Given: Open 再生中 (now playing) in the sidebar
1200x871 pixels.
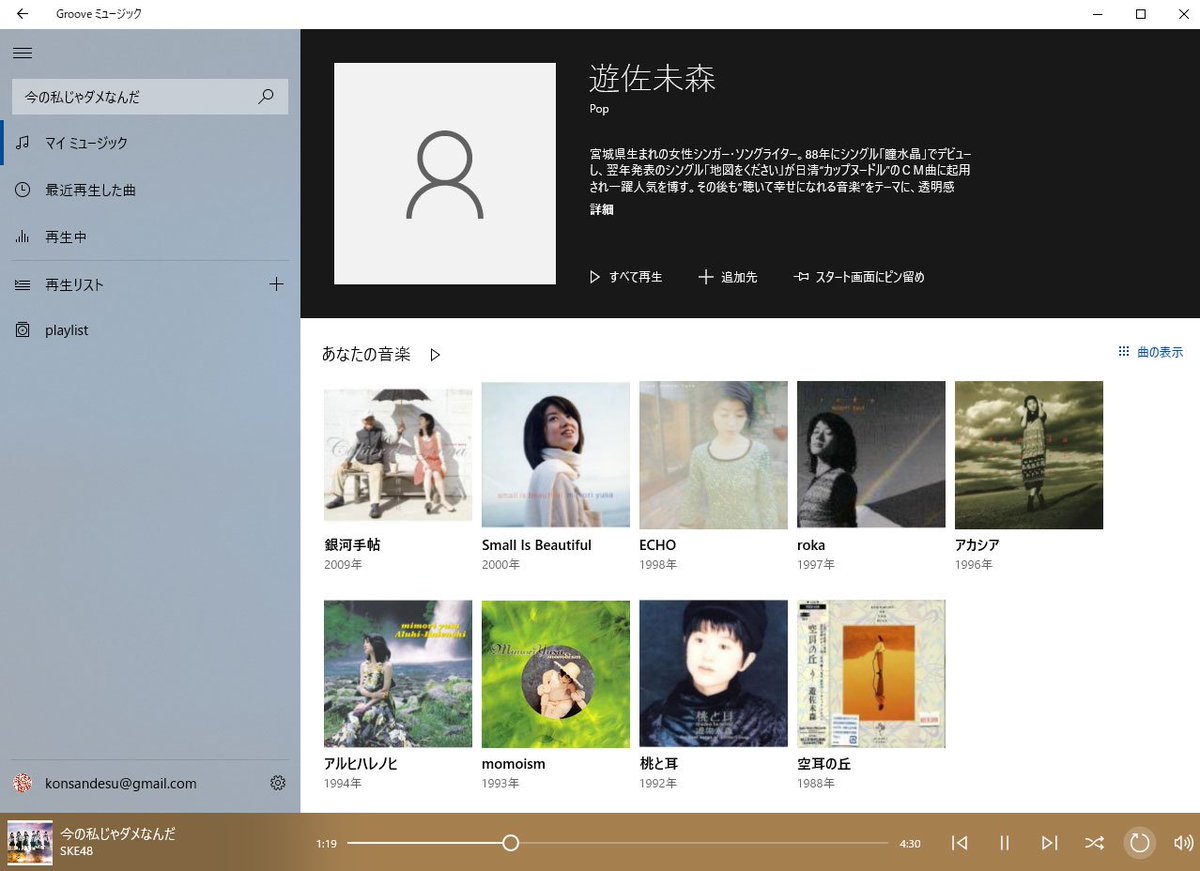Looking at the screenshot, I should click(x=150, y=237).
